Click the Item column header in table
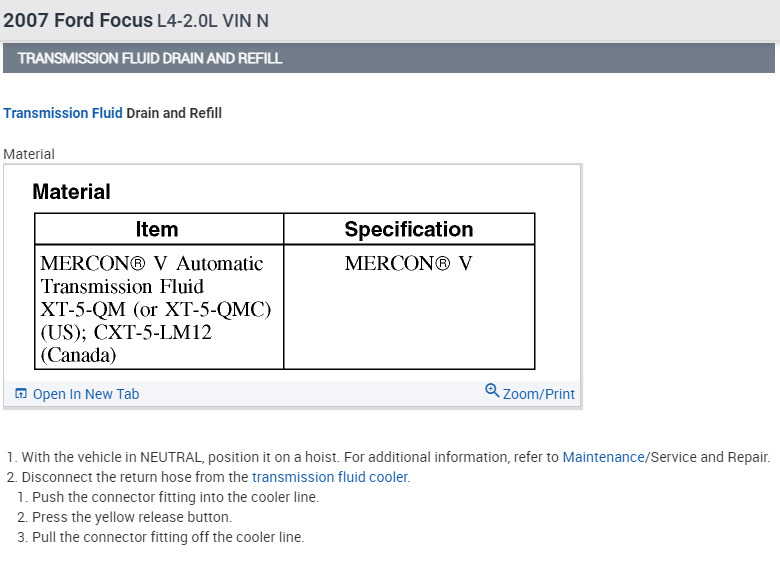Viewport: 780px width, 576px height. [x=157, y=229]
